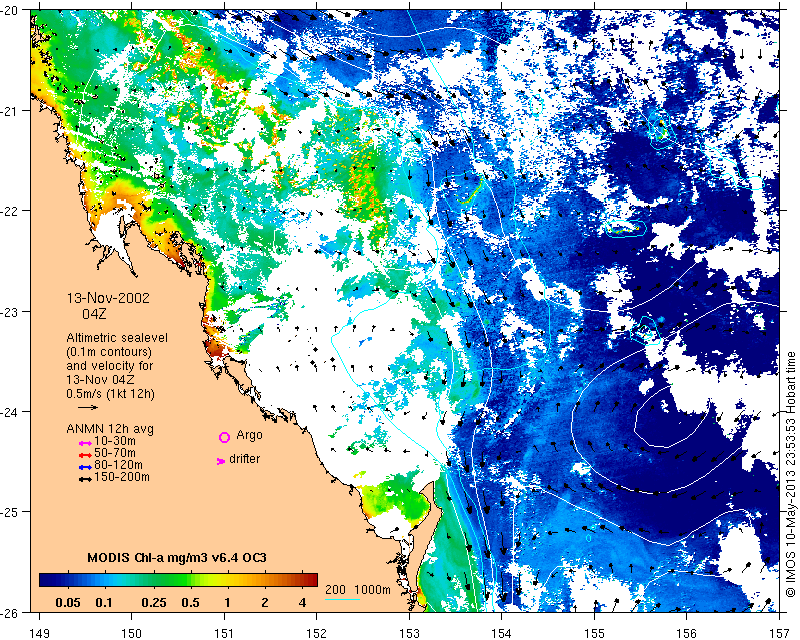Click the '2' color bar value
The image size is (800, 640).
coord(265,603)
